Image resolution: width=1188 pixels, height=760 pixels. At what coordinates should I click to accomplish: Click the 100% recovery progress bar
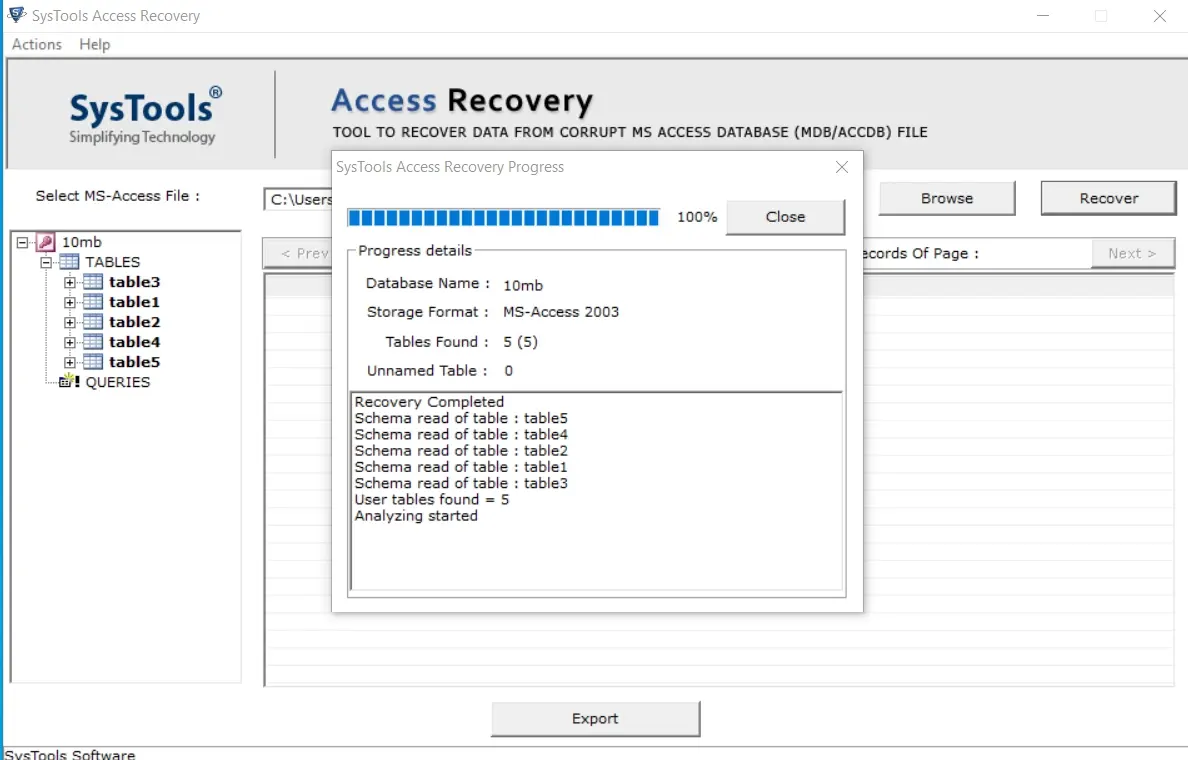pyautogui.click(x=503, y=218)
